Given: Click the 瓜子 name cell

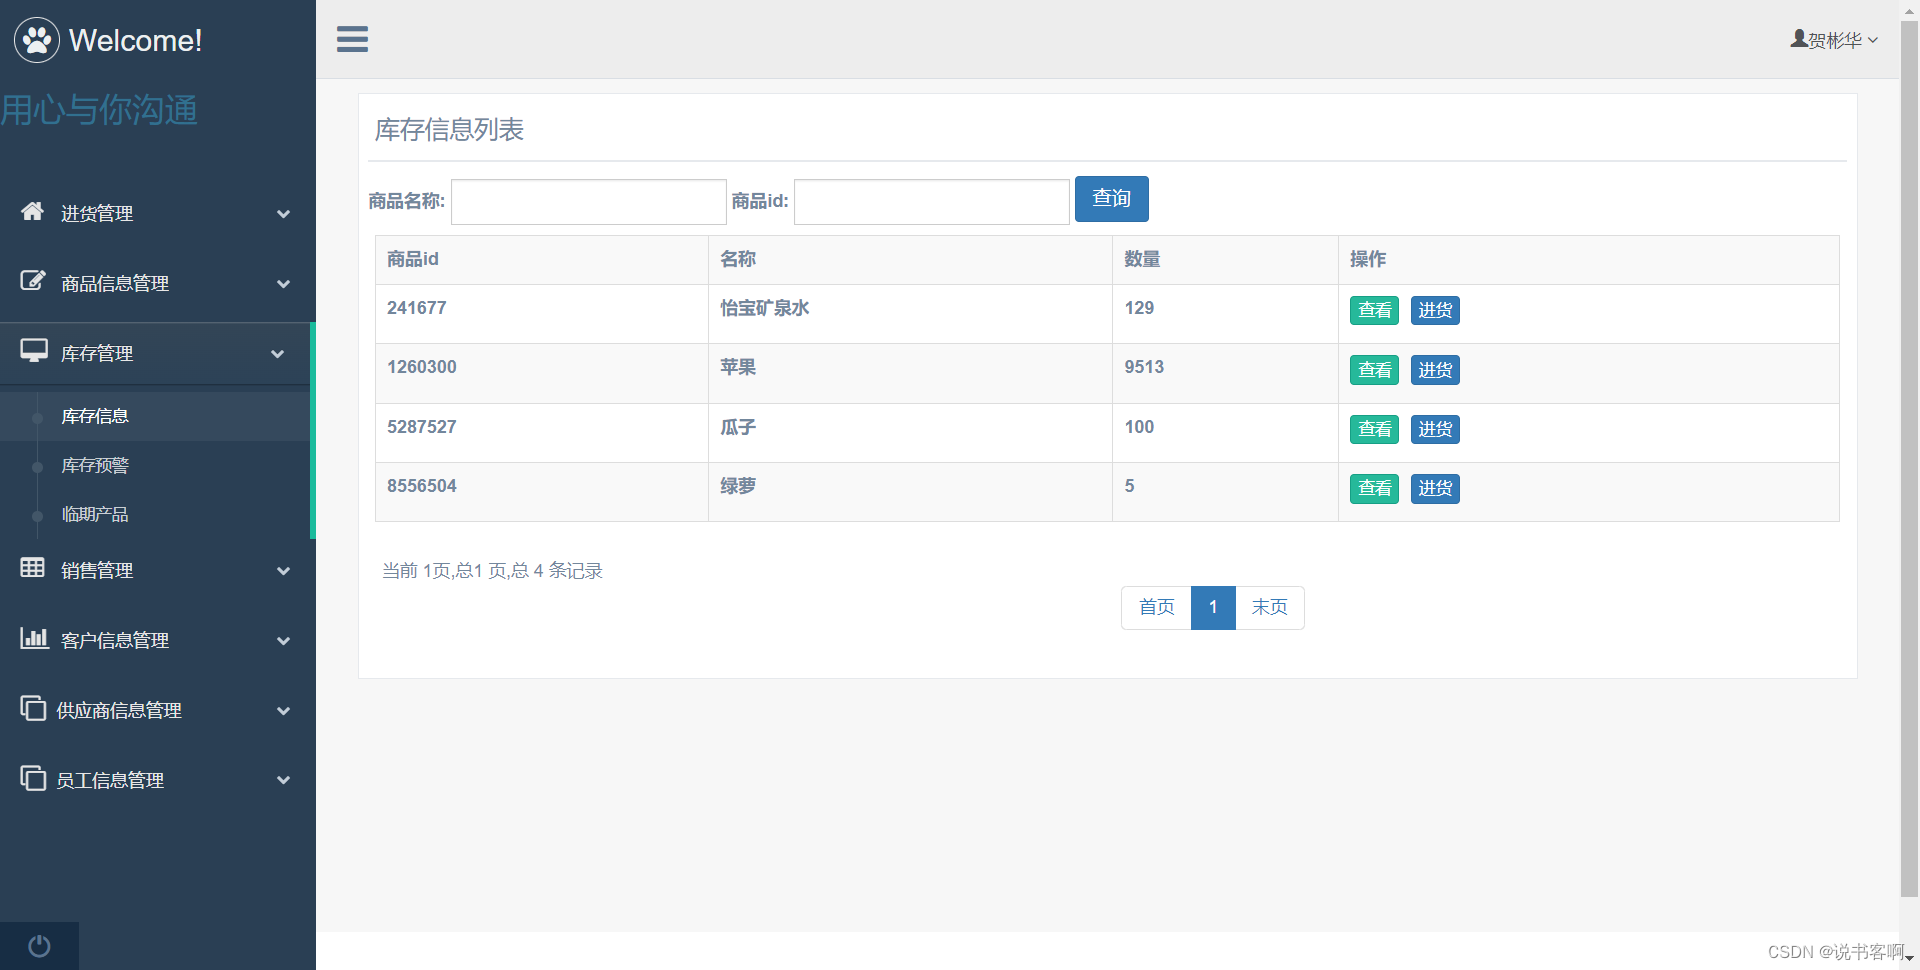Looking at the screenshot, I should tap(910, 433).
